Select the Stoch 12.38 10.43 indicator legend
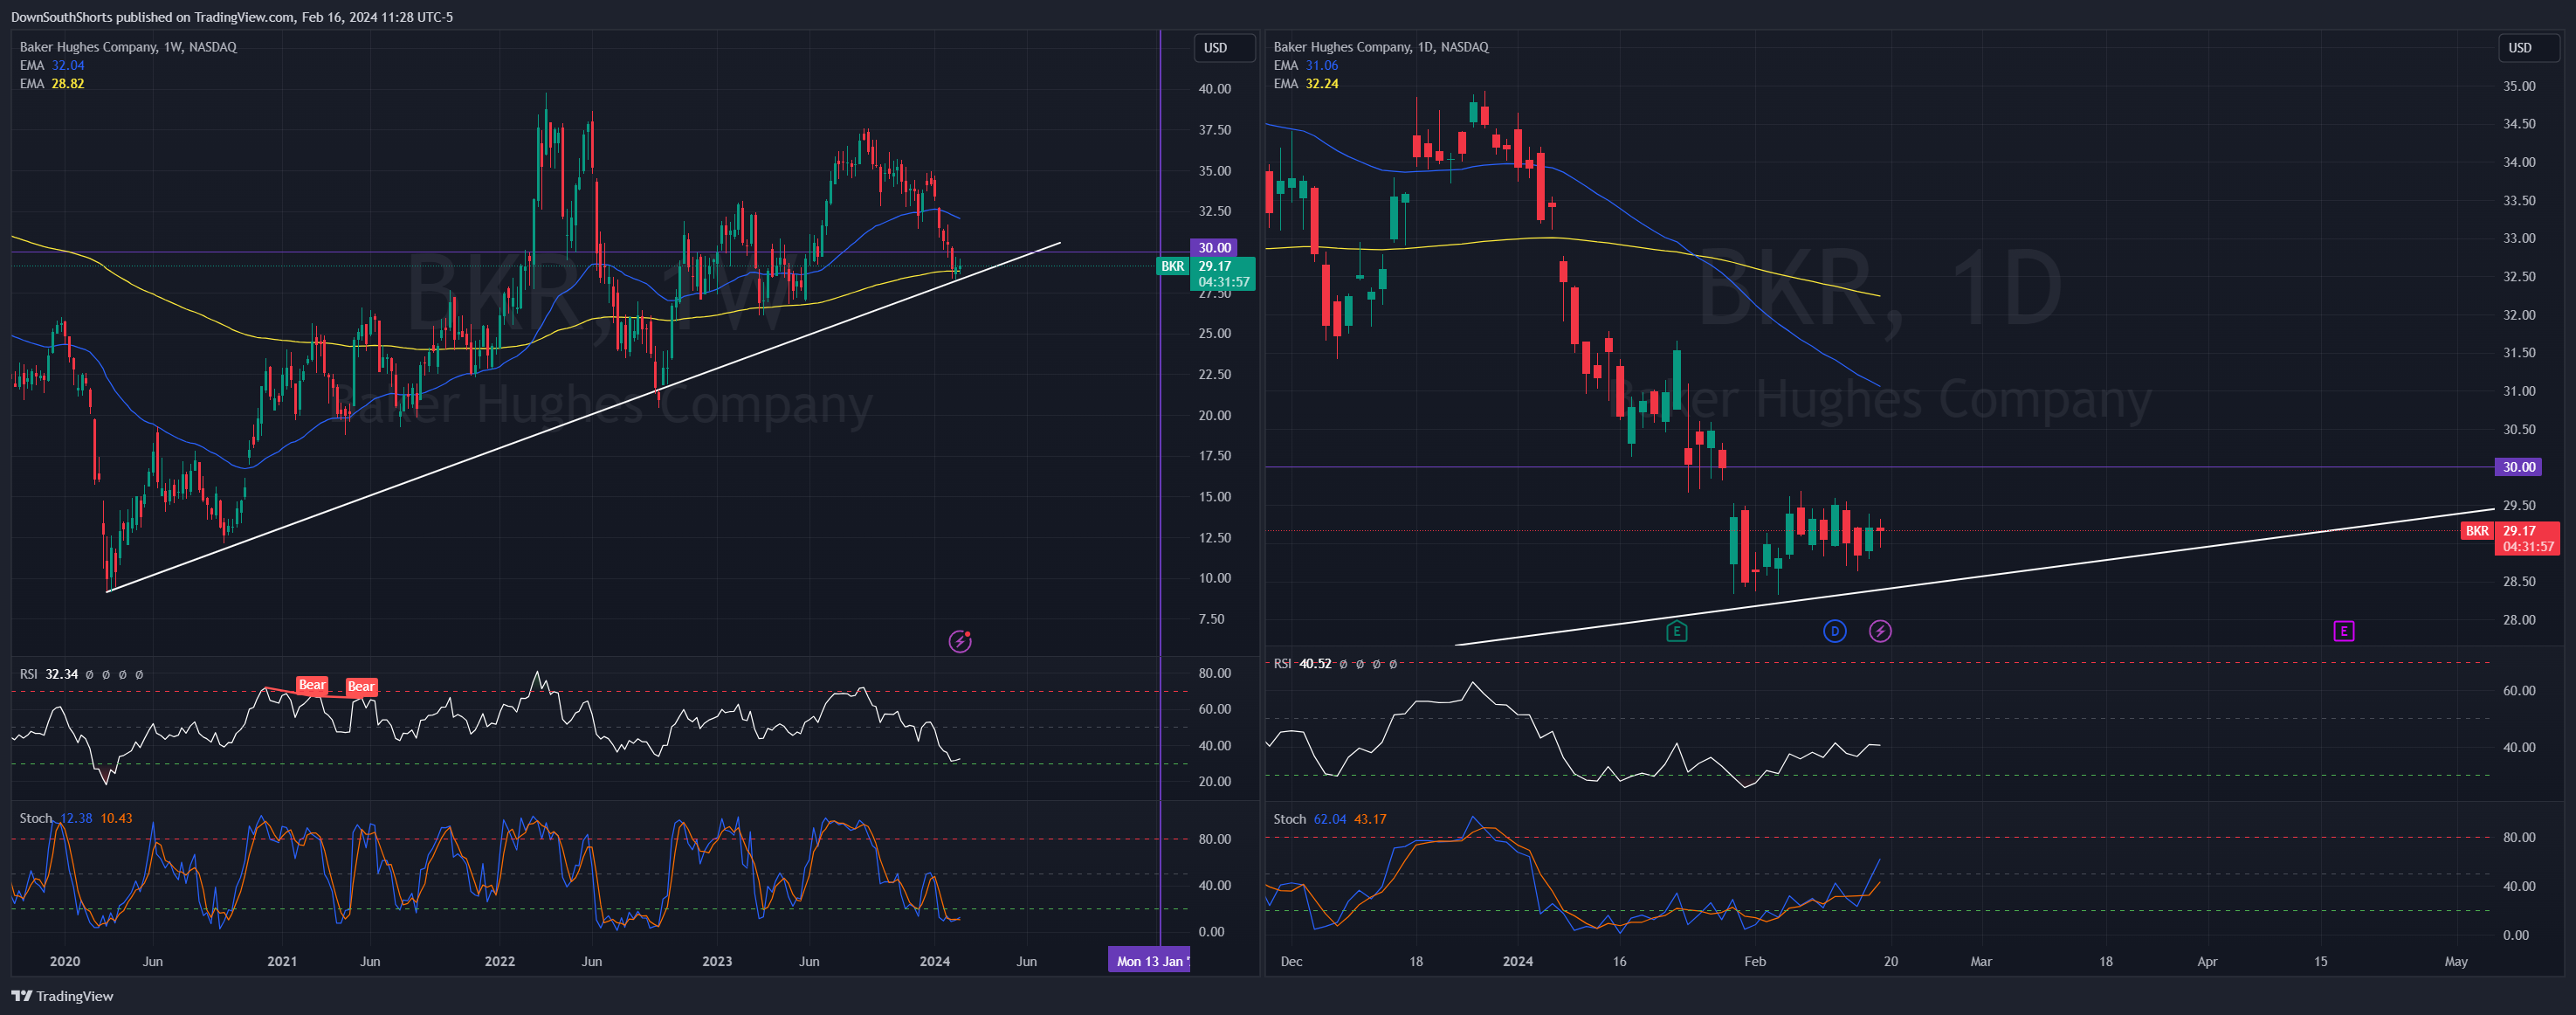Viewport: 2576px width, 1015px height. (x=76, y=818)
